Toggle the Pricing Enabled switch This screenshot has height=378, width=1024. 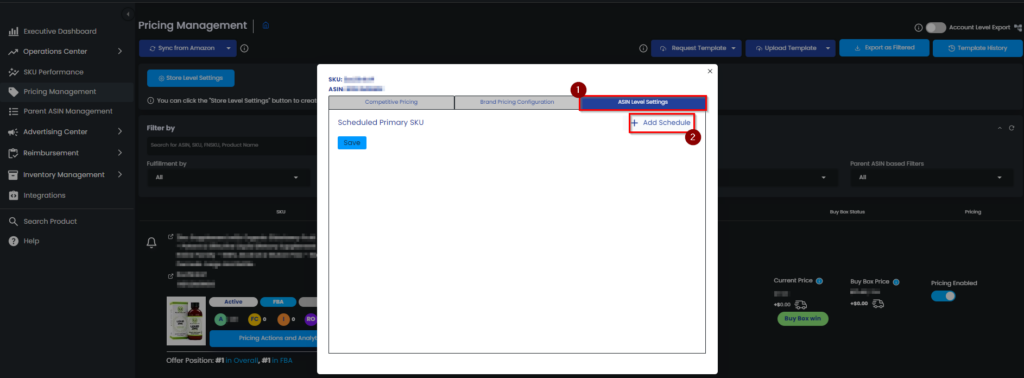[944, 296]
